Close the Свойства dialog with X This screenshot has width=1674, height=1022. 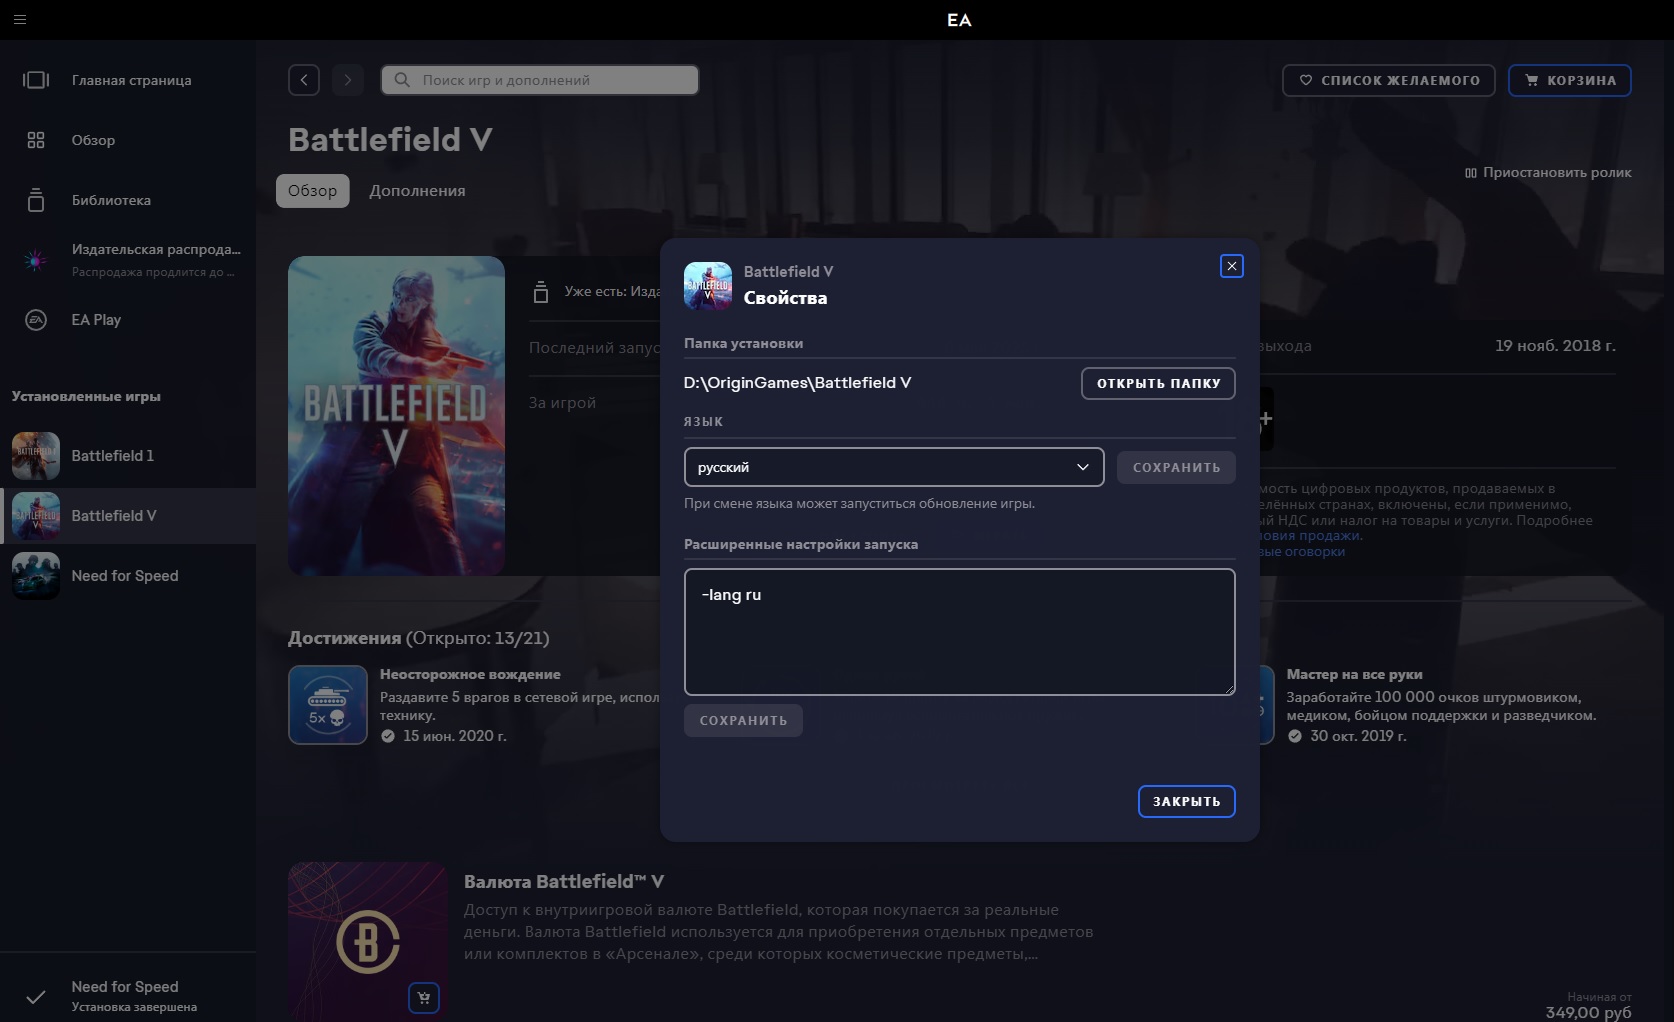click(x=1232, y=266)
